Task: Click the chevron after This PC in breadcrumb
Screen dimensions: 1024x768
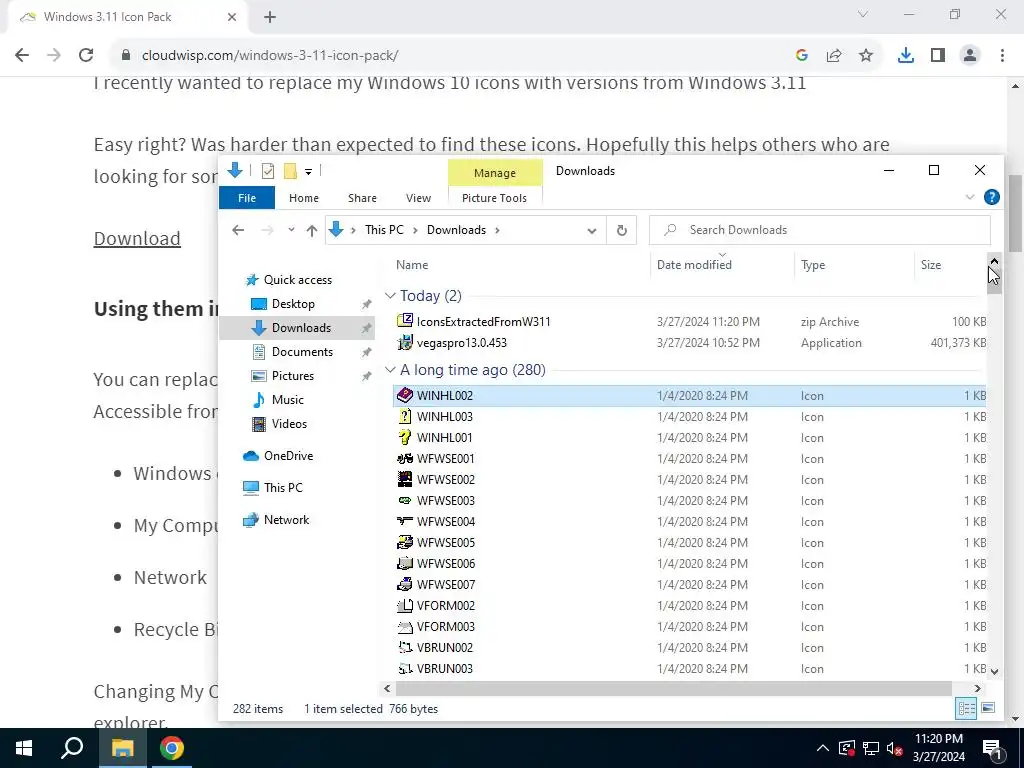Action: (x=417, y=230)
